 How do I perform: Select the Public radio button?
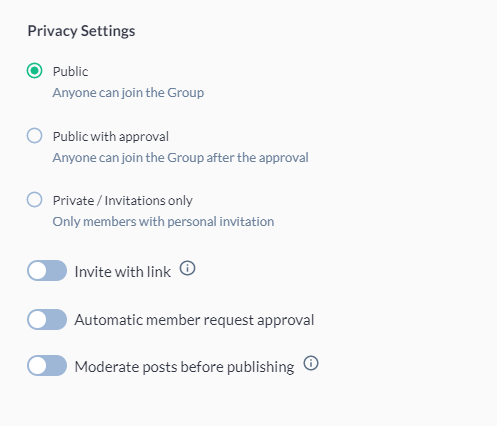[x=35, y=71]
